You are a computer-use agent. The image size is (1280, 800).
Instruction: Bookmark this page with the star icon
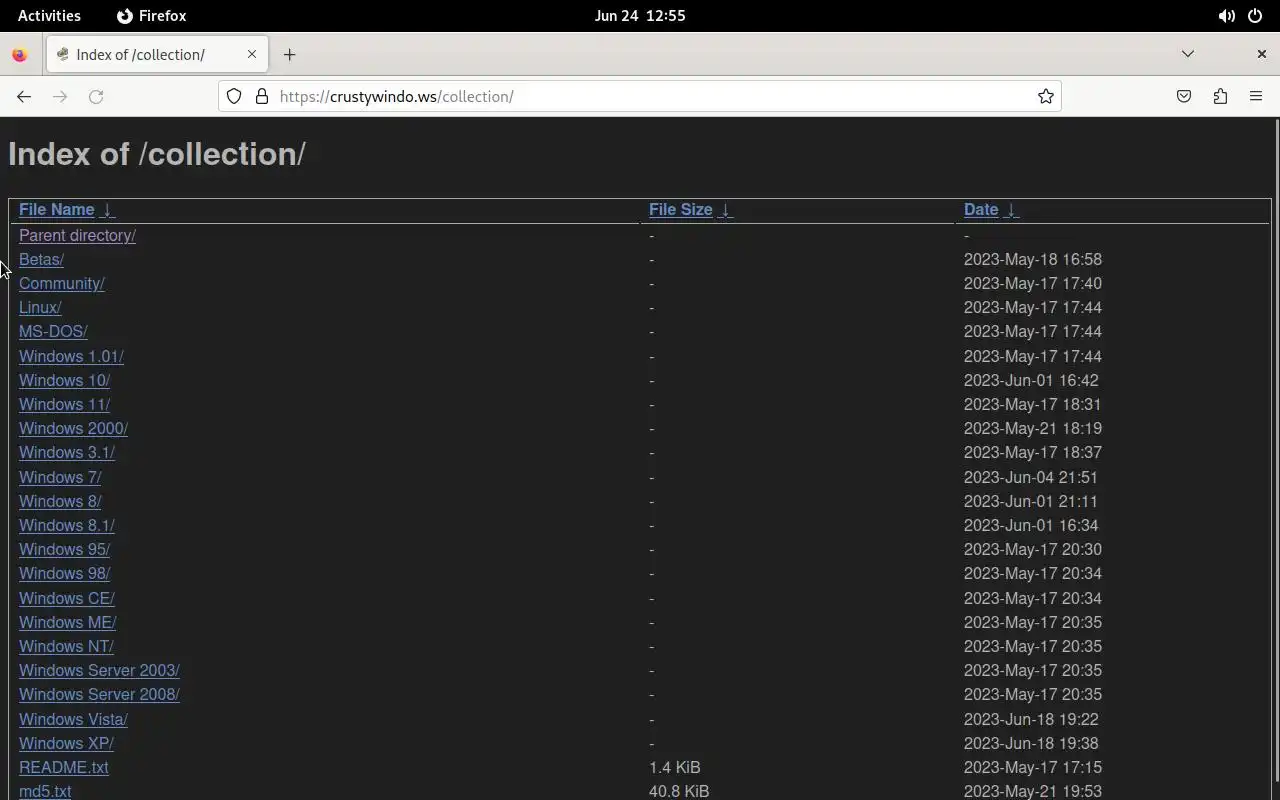click(1046, 96)
